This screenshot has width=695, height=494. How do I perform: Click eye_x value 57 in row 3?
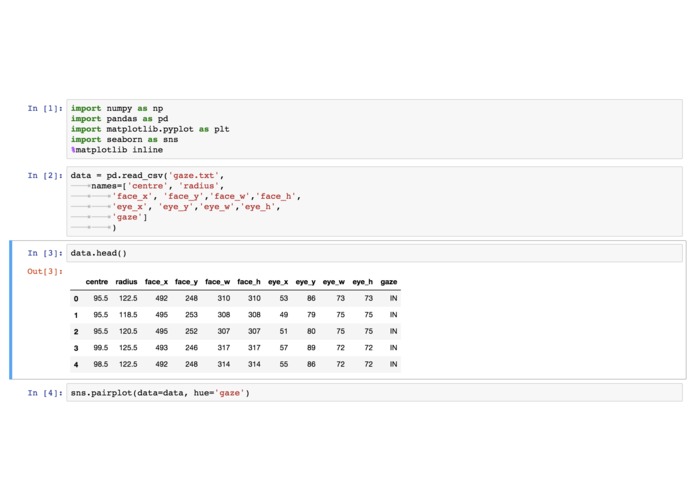click(x=284, y=347)
